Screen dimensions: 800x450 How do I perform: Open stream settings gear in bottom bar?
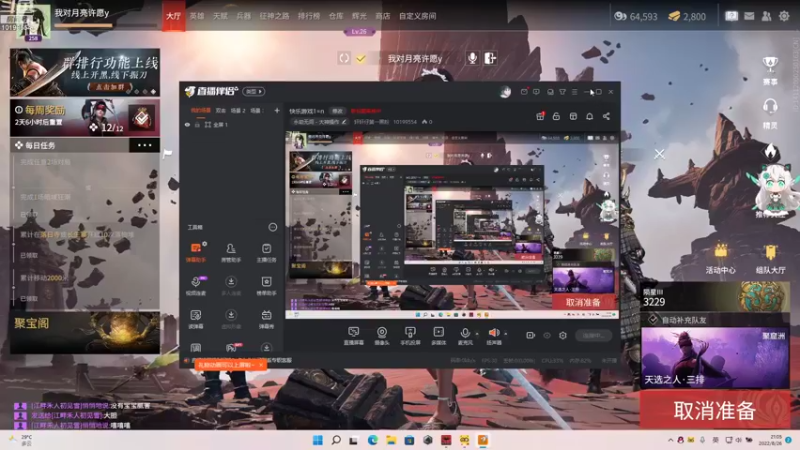click(562, 335)
